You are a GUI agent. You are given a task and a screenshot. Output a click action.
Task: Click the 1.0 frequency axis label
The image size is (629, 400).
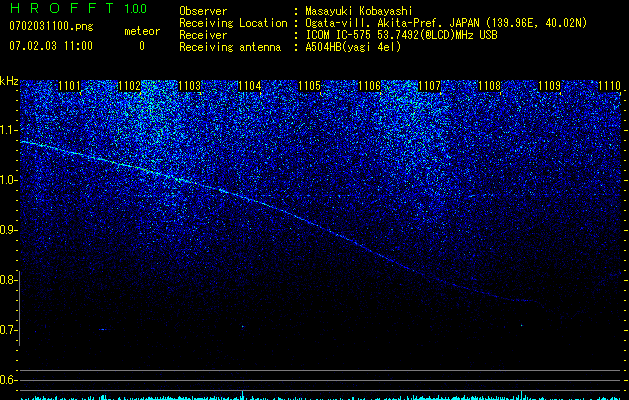click(9, 180)
